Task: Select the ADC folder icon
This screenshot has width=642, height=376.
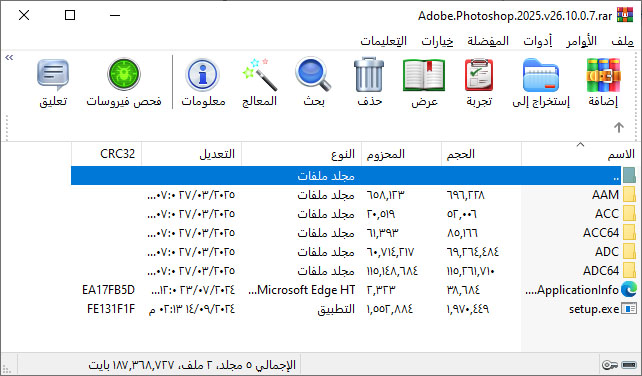Action: click(x=629, y=251)
